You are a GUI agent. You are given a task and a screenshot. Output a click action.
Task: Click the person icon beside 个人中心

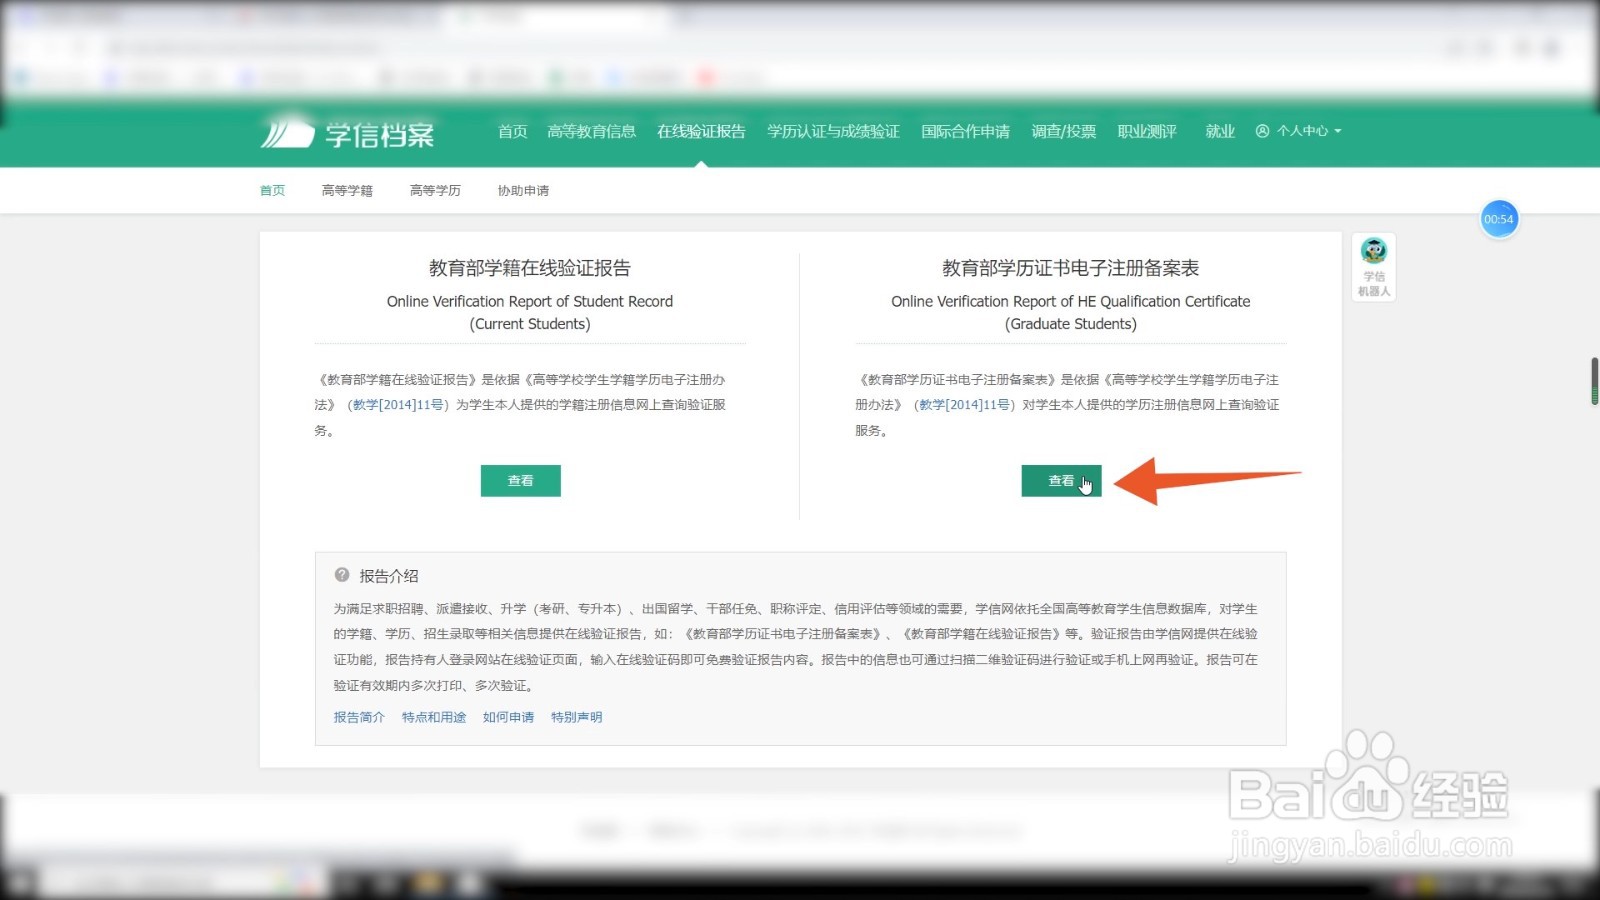[x=1263, y=131]
